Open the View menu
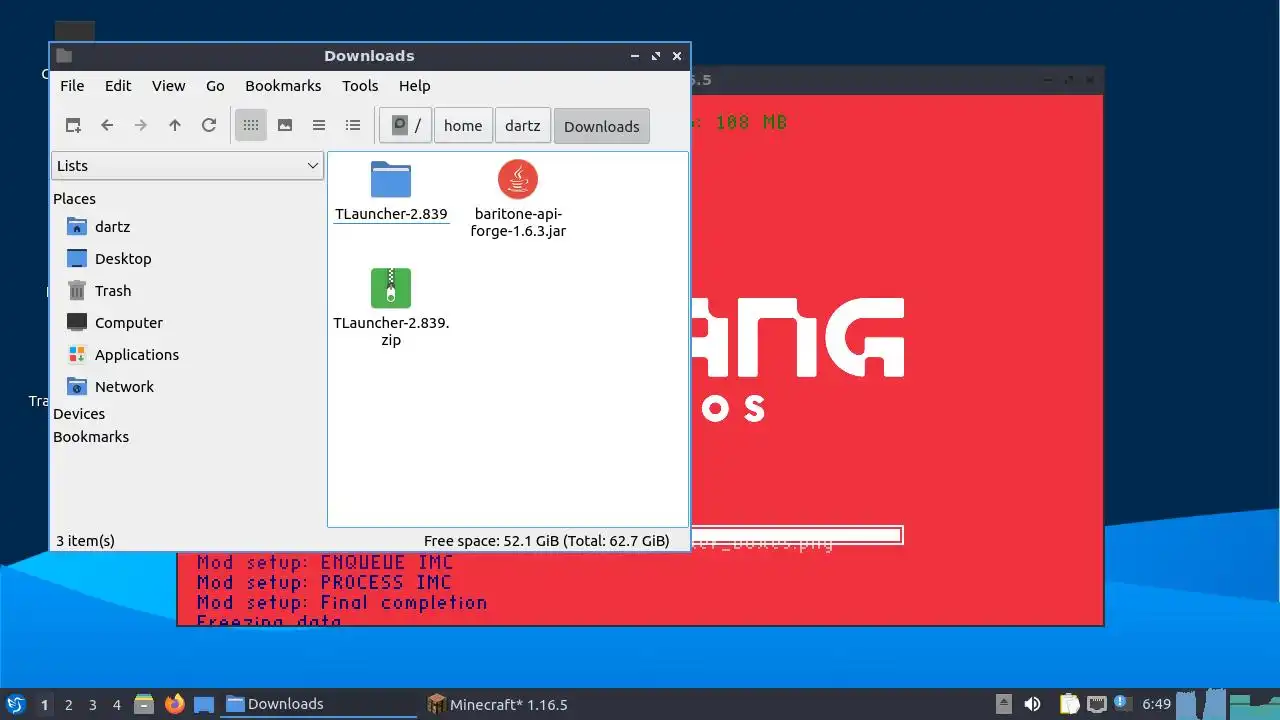The height and width of the screenshot is (720, 1280). (168, 86)
